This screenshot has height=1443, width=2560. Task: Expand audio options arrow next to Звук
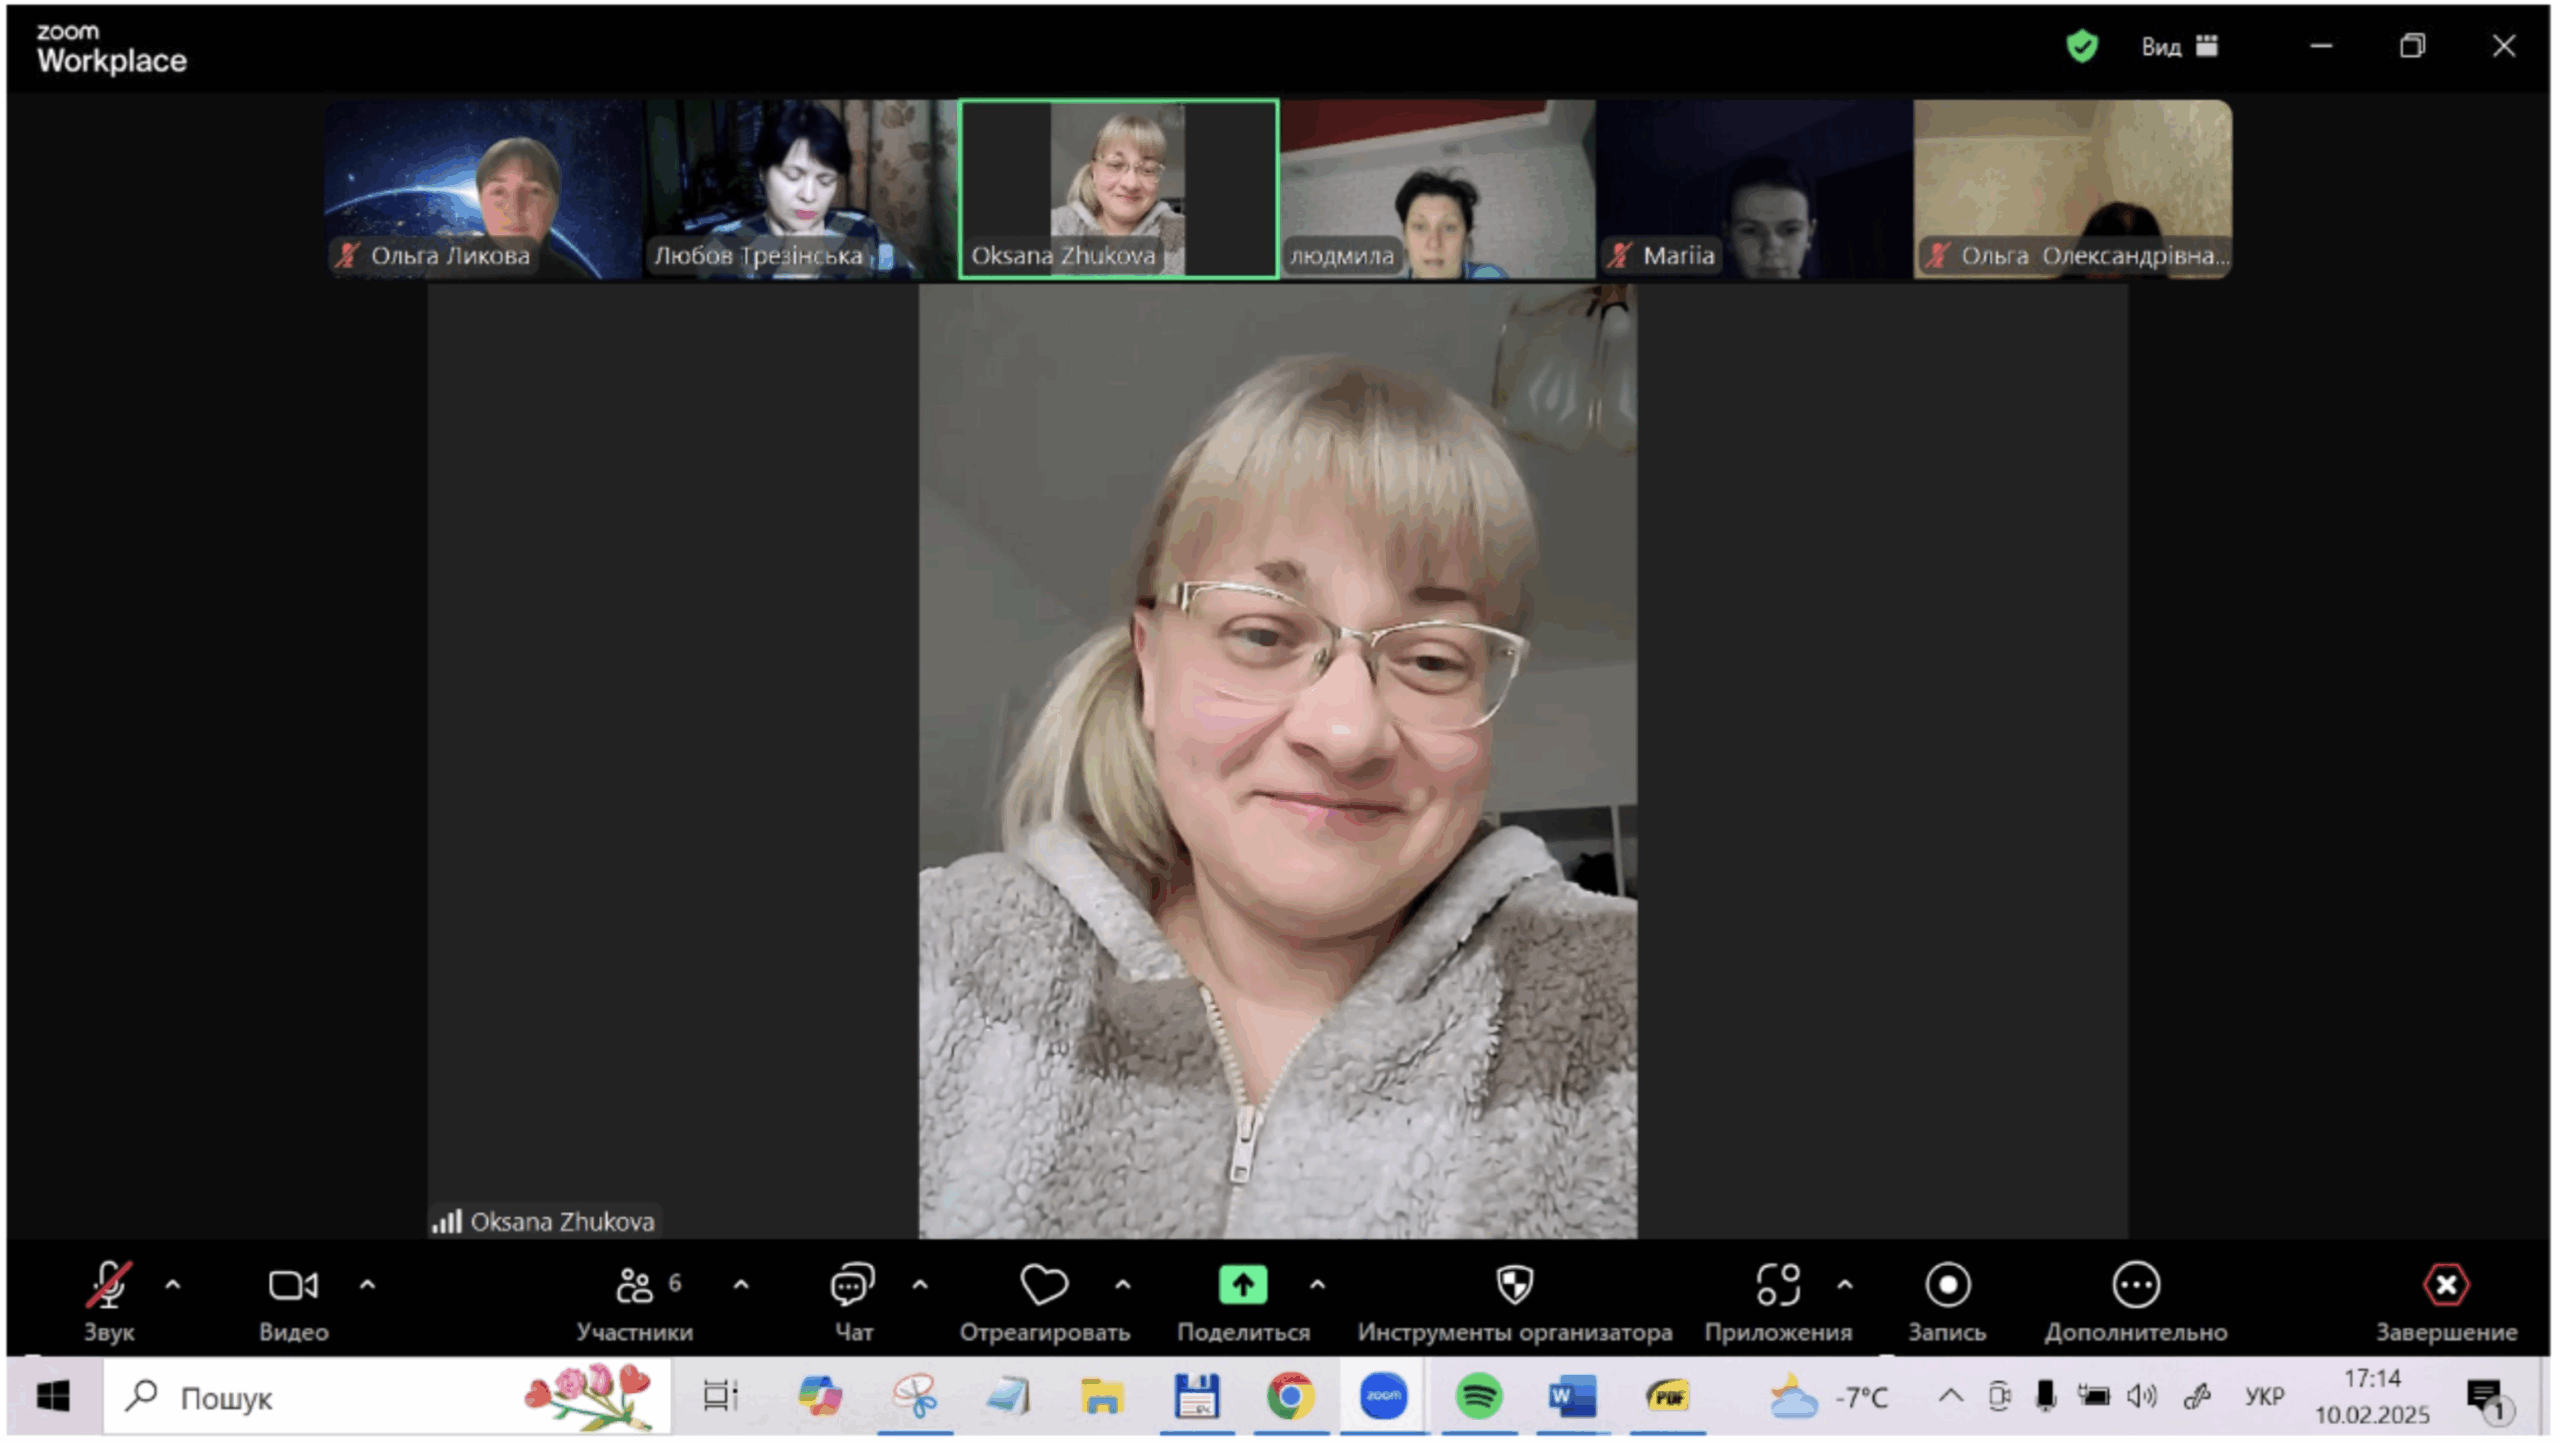(x=173, y=1286)
